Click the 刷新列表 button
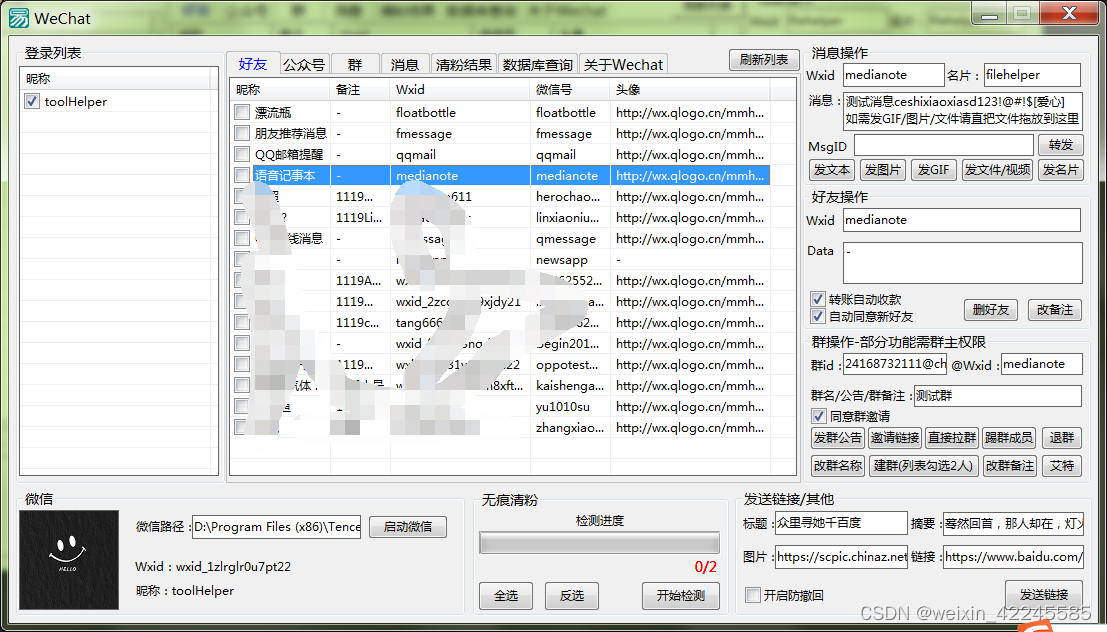The image size is (1107, 632). point(764,60)
